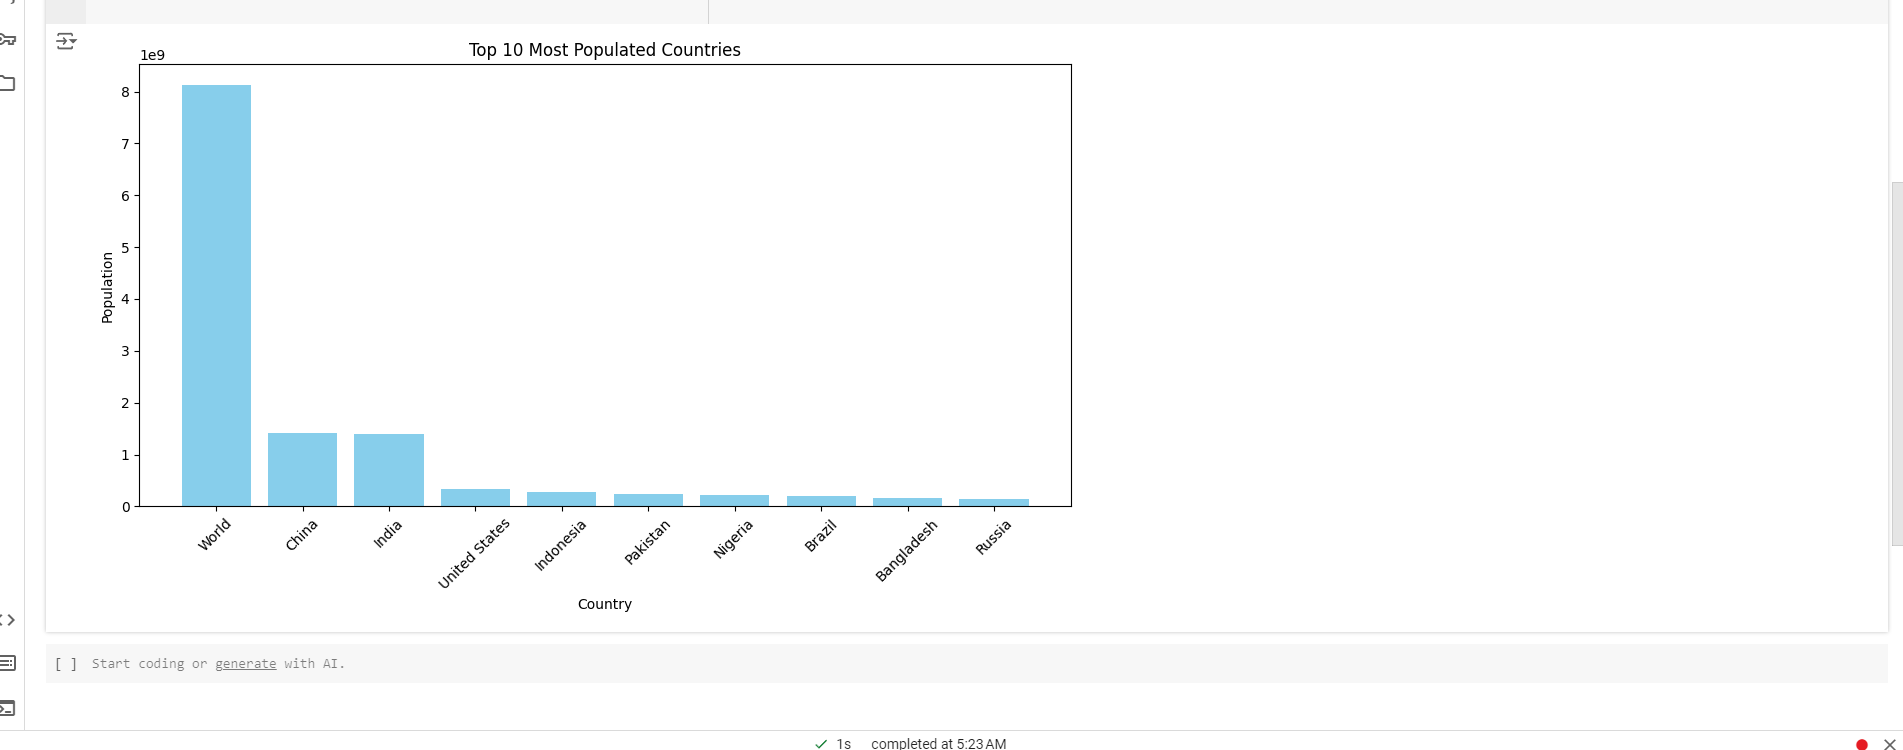Viewport: 1903px width, 750px height.
Task: Open the Terminal panel icon
Action: pos(8,708)
